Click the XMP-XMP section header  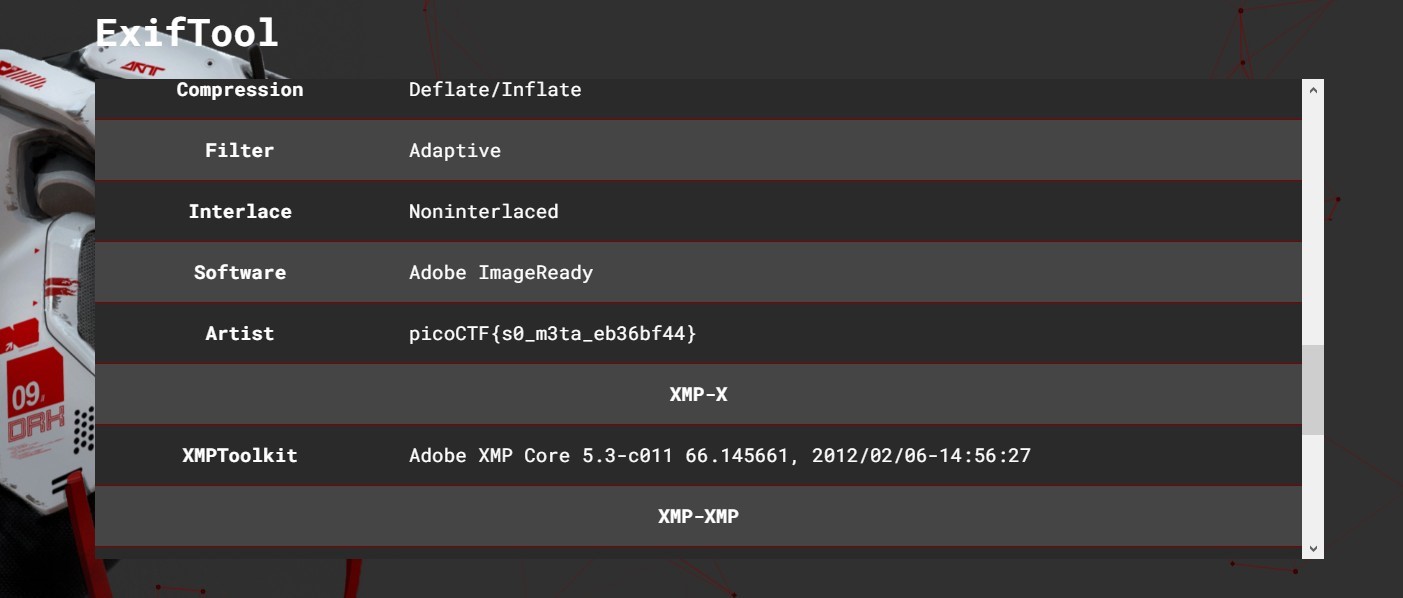click(x=698, y=517)
